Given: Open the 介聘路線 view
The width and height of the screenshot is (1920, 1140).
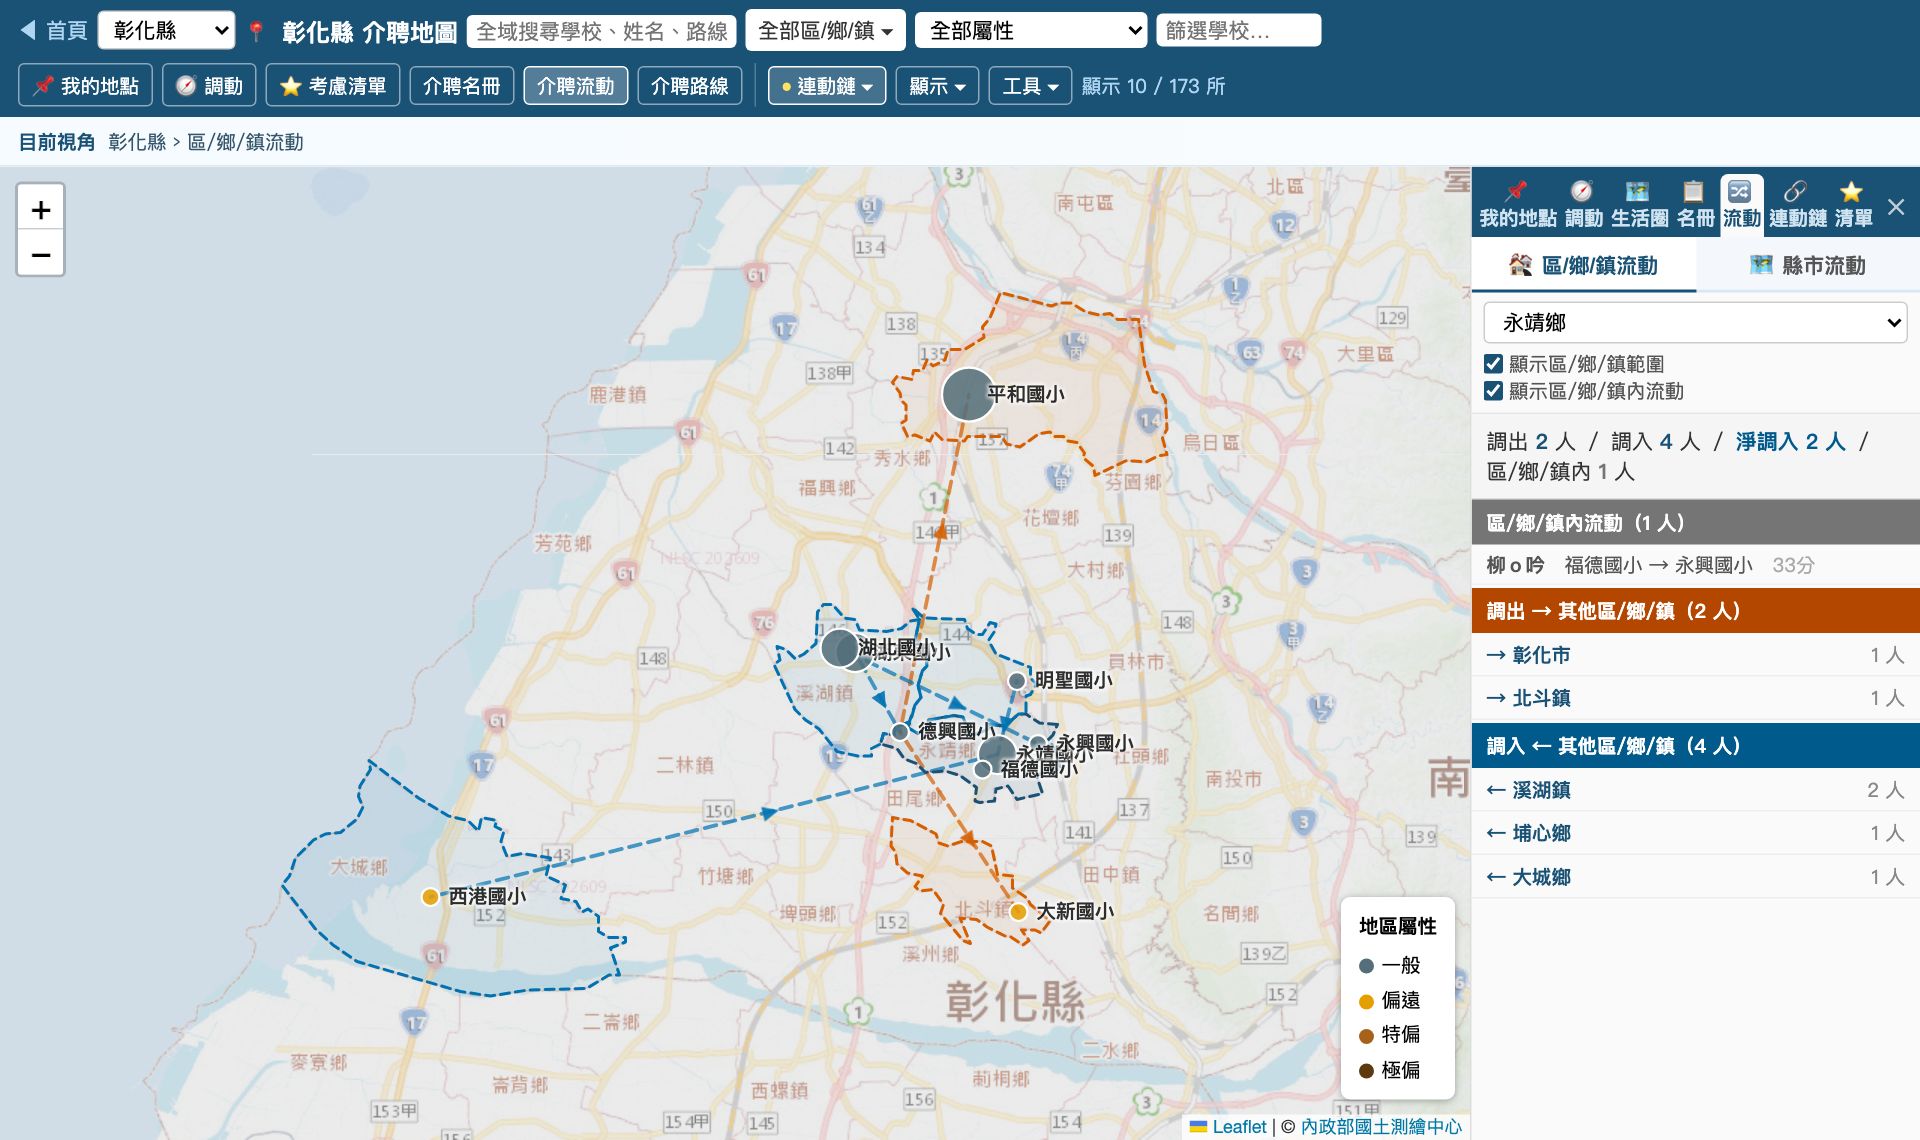Looking at the screenshot, I should coord(689,86).
